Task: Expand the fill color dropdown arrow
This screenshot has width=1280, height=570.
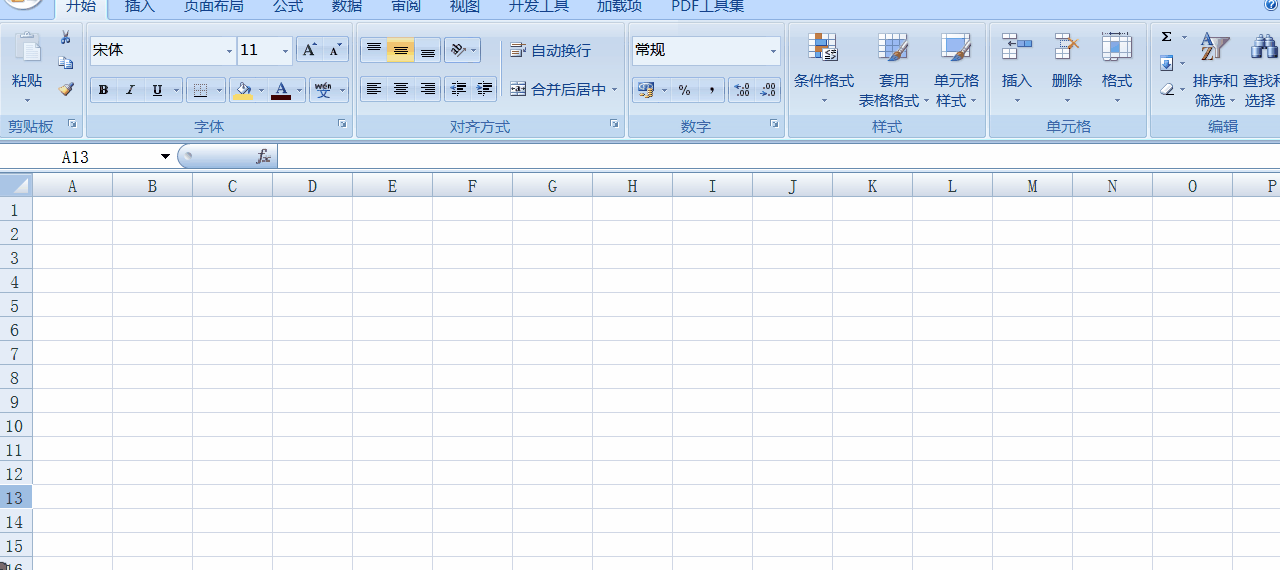Action: [262, 90]
